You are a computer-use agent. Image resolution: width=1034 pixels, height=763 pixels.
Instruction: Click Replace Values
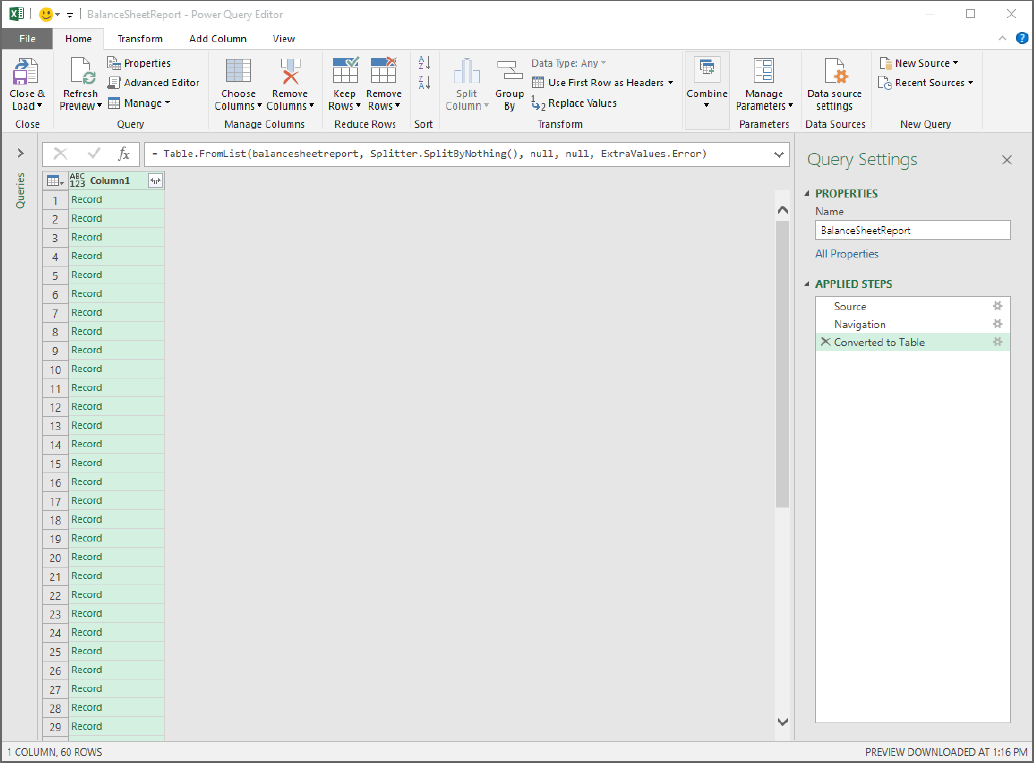point(574,104)
